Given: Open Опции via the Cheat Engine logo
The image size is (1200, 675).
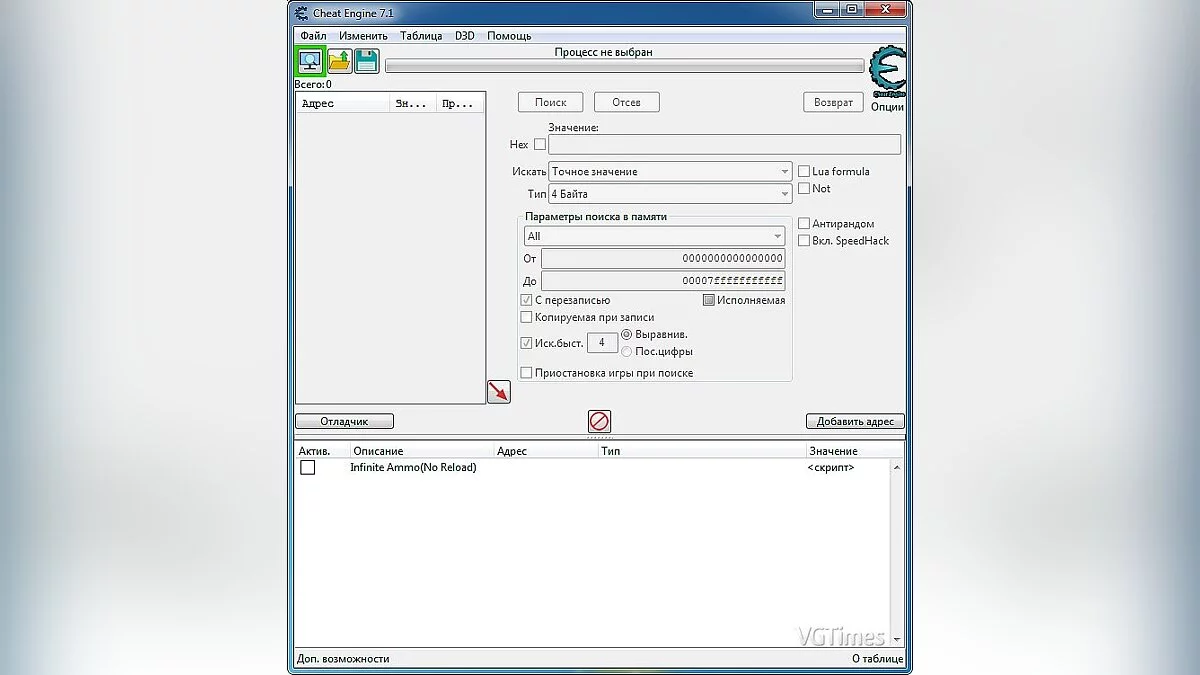Looking at the screenshot, I should [x=886, y=68].
